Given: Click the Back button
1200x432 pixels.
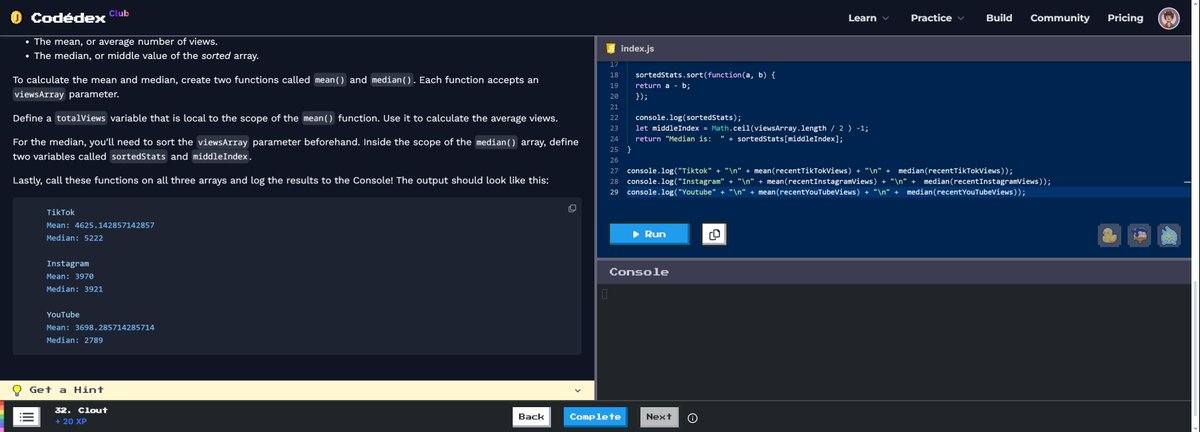Looking at the screenshot, I should click(531, 417).
